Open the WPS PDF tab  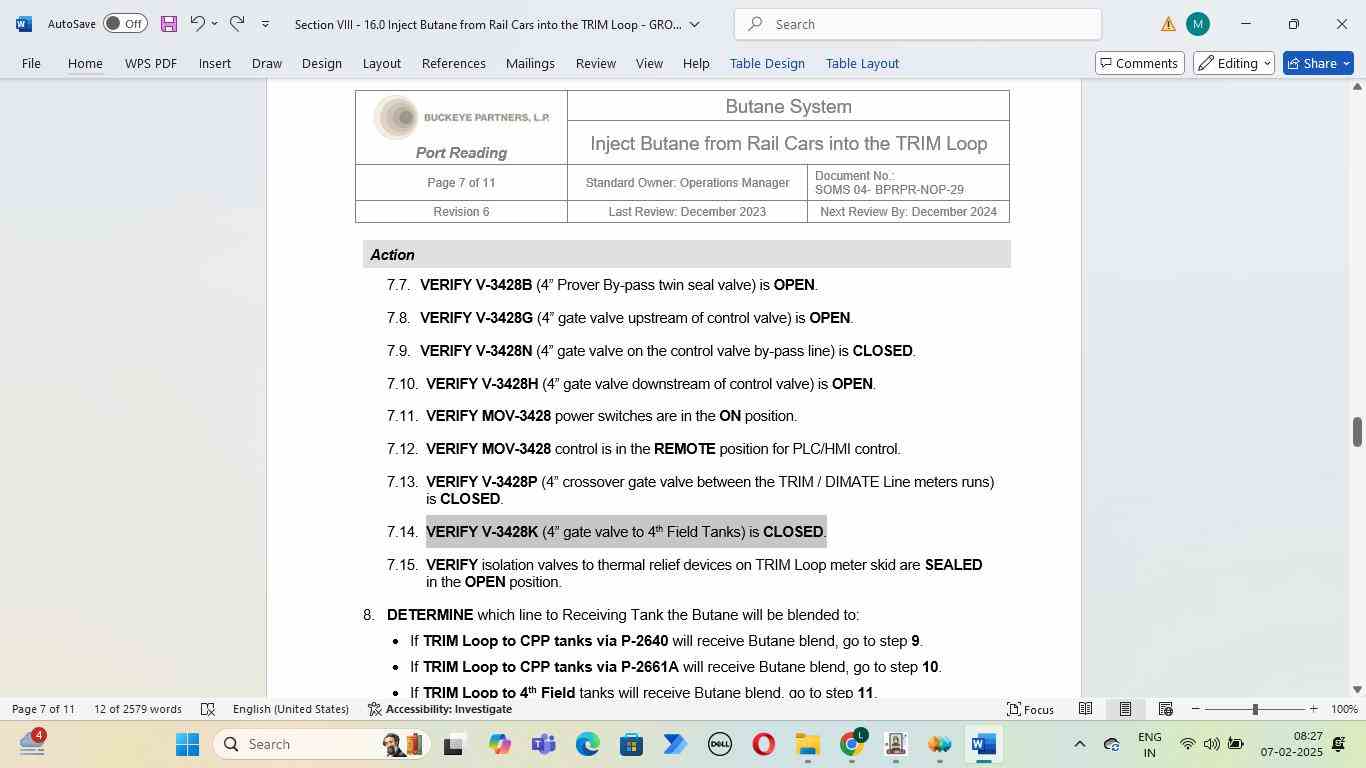click(151, 63)
